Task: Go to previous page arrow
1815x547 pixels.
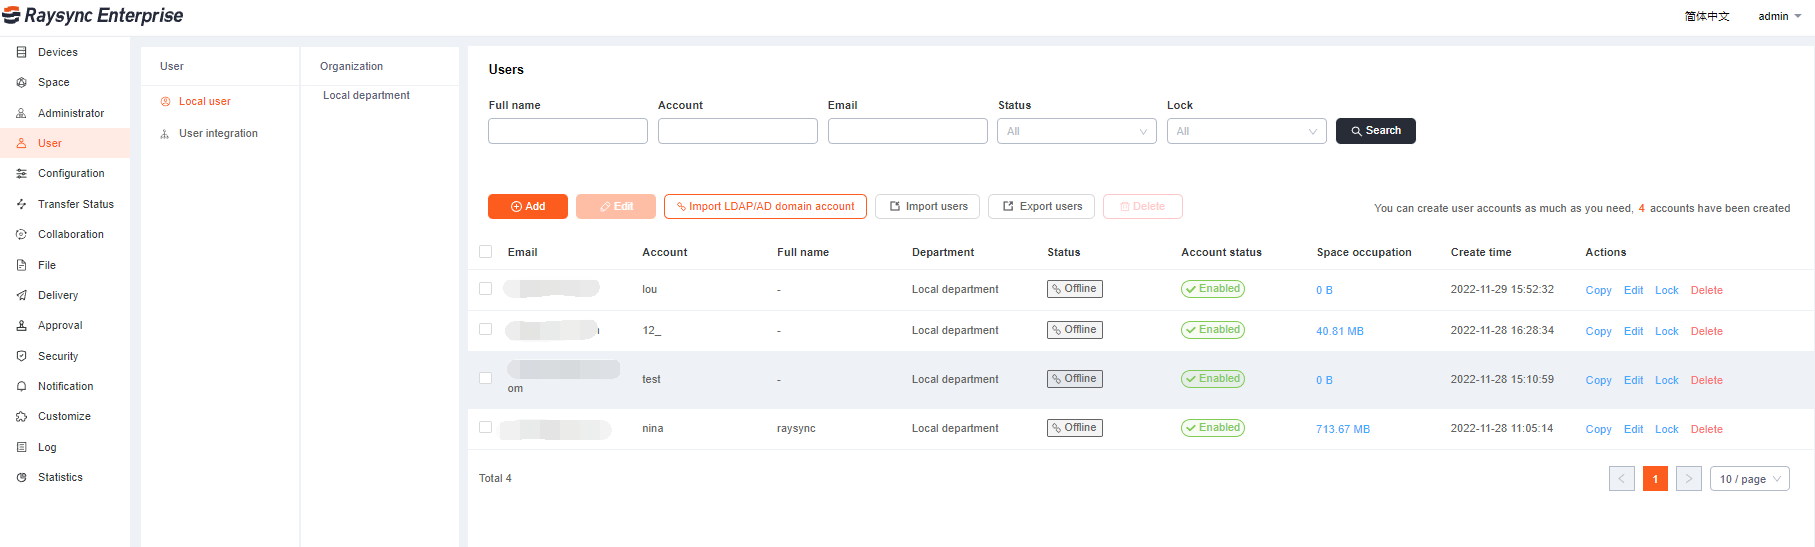Action: [x=1622, y=479]
